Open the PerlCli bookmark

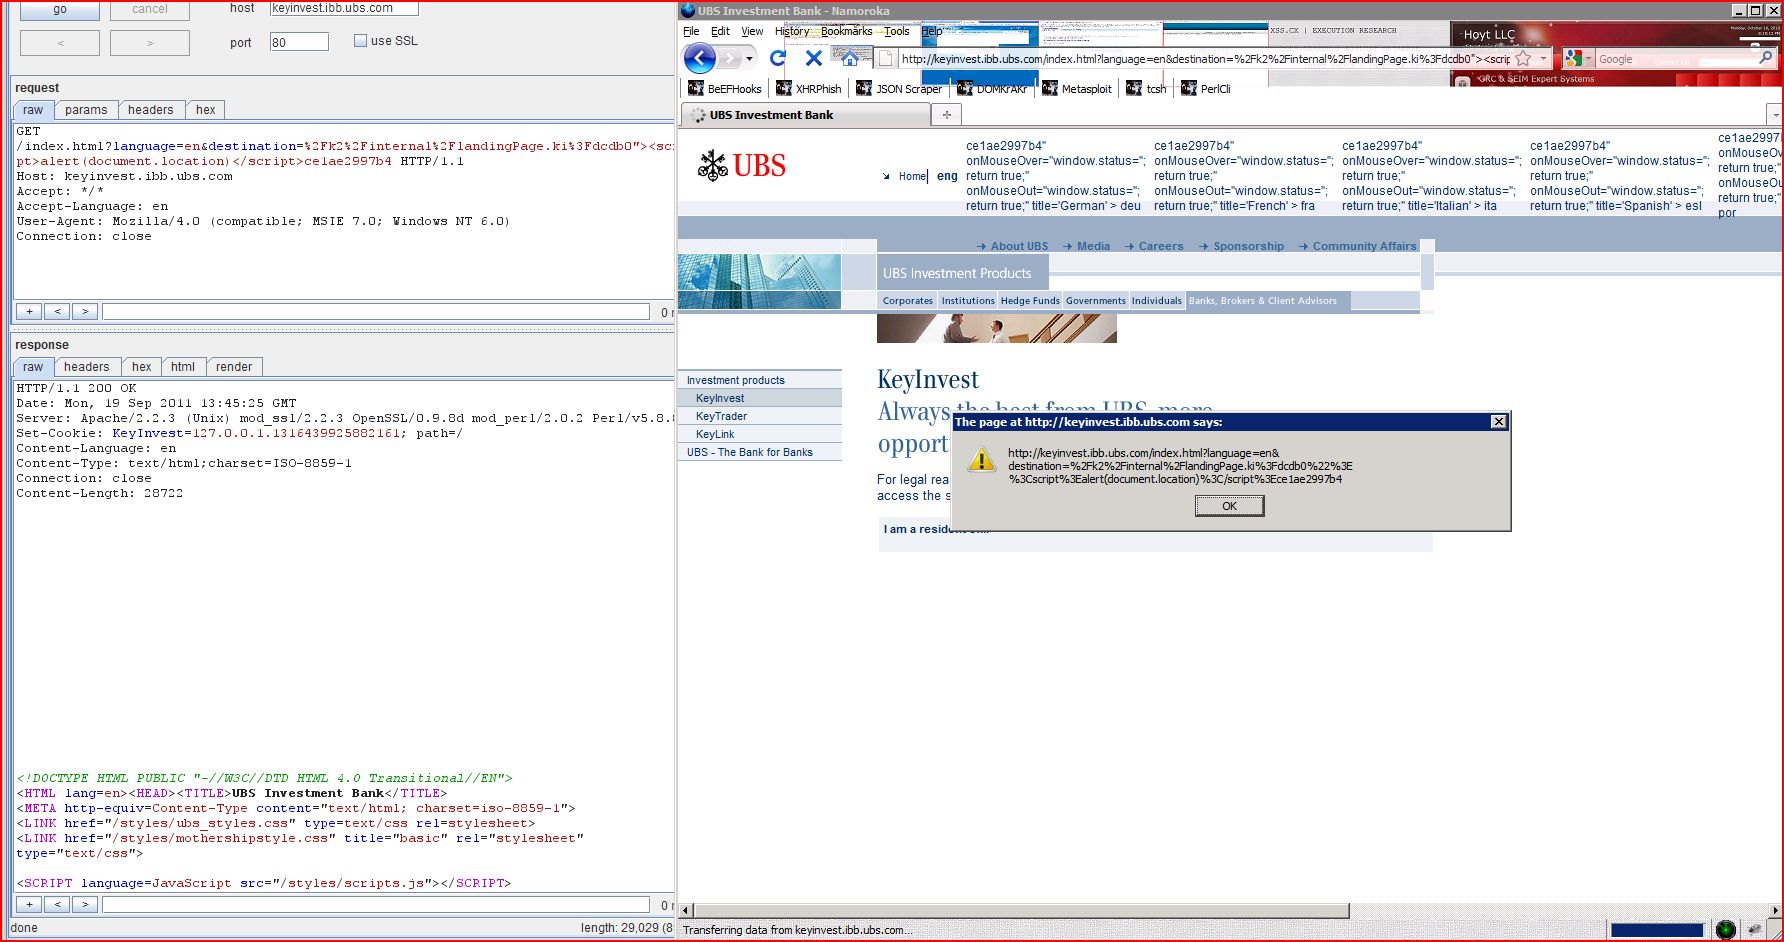coord(1206,89)
